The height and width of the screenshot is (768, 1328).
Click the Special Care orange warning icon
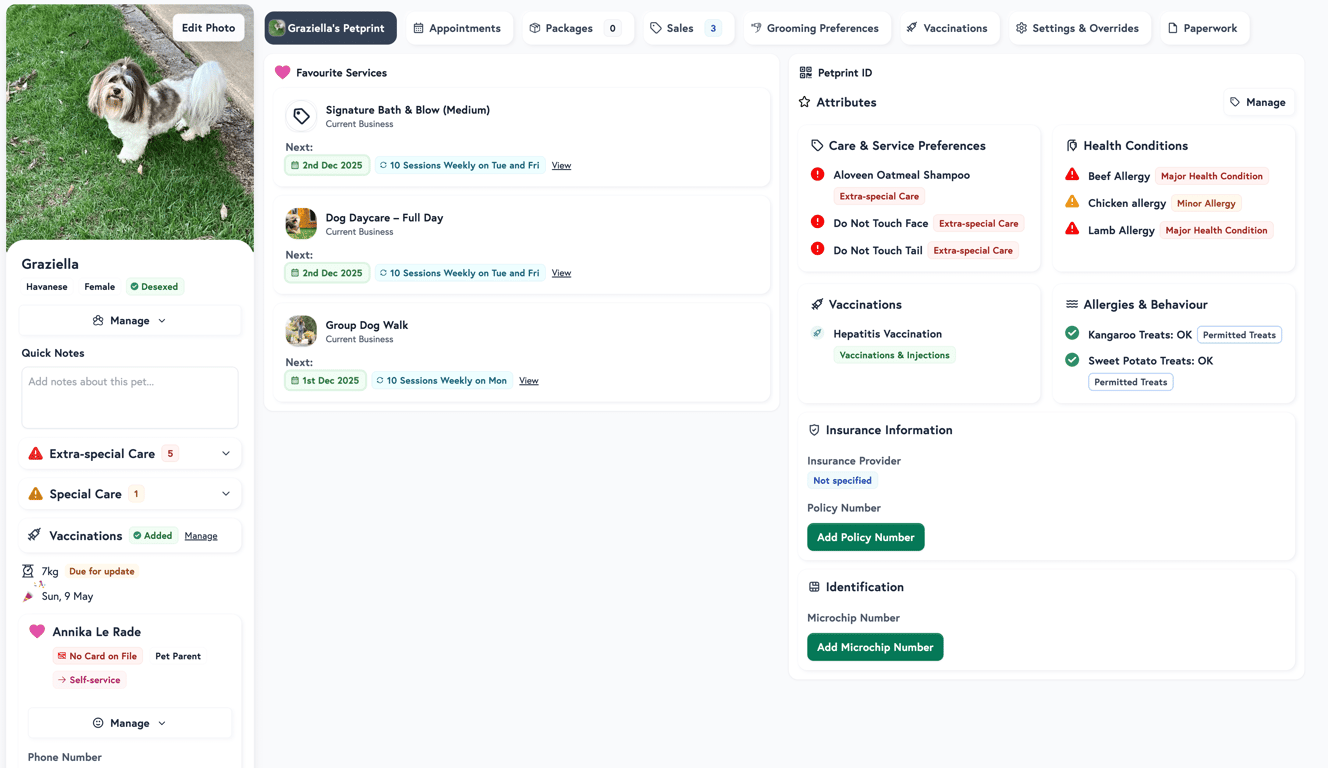[36, 493]
